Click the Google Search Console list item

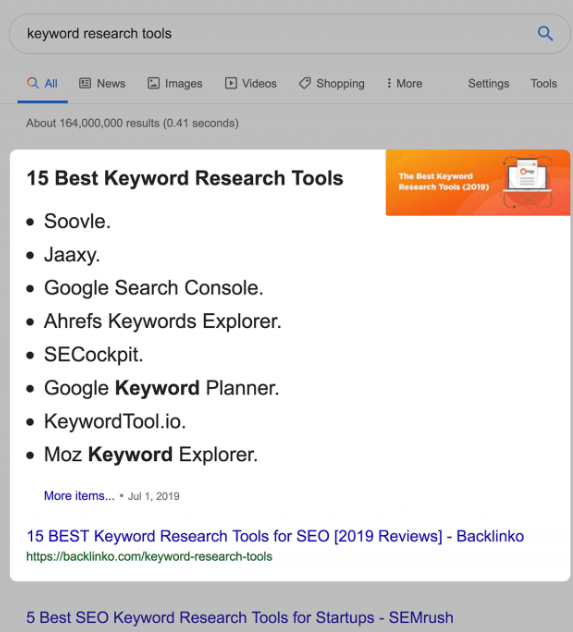tap(154, 288)
